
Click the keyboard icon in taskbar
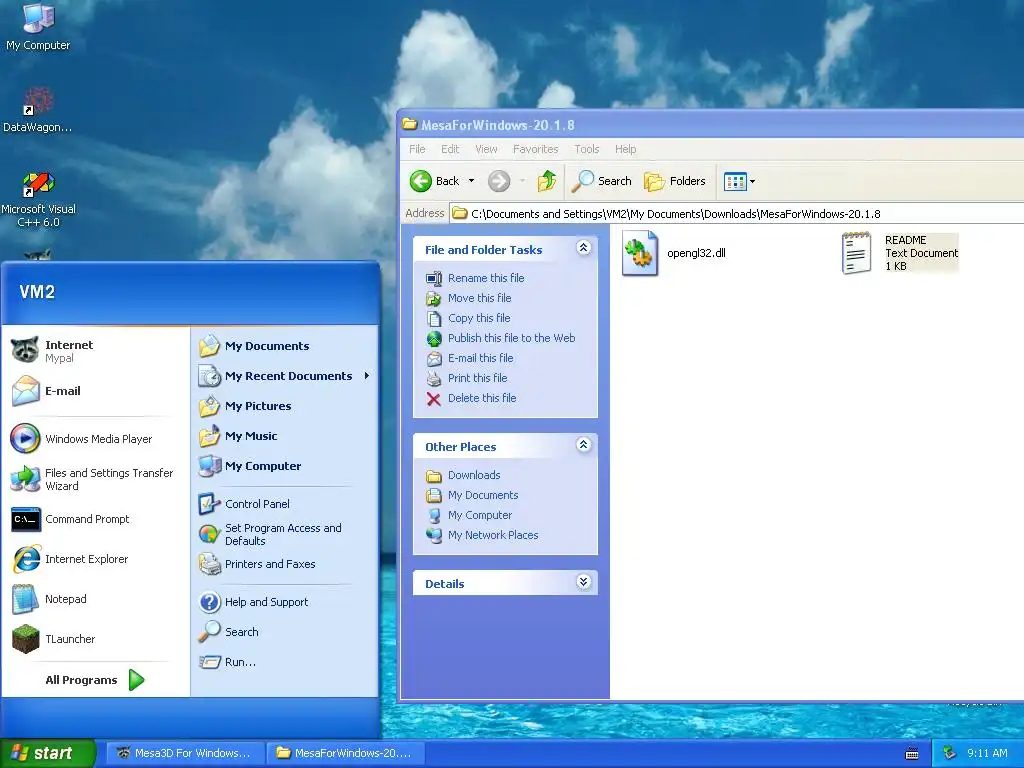click(912, 754)
